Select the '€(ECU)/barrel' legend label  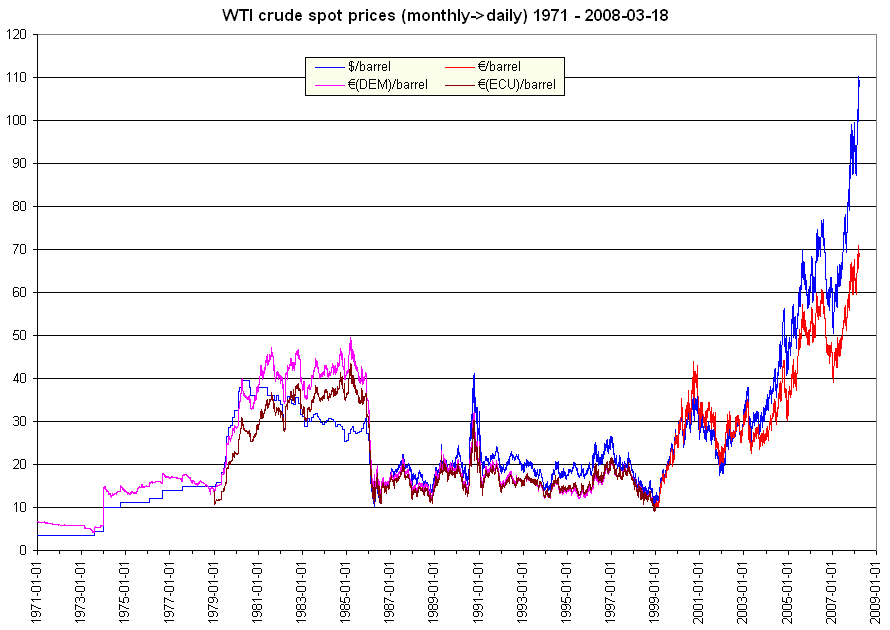517,85
